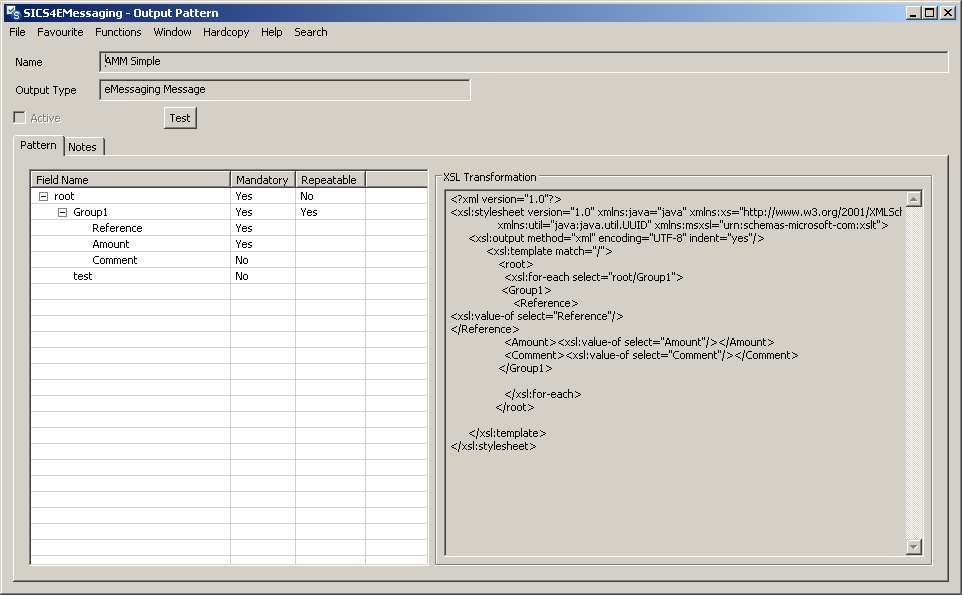Open the Favourite menu
Screen dimensions: 962x595
pos(60,32)
